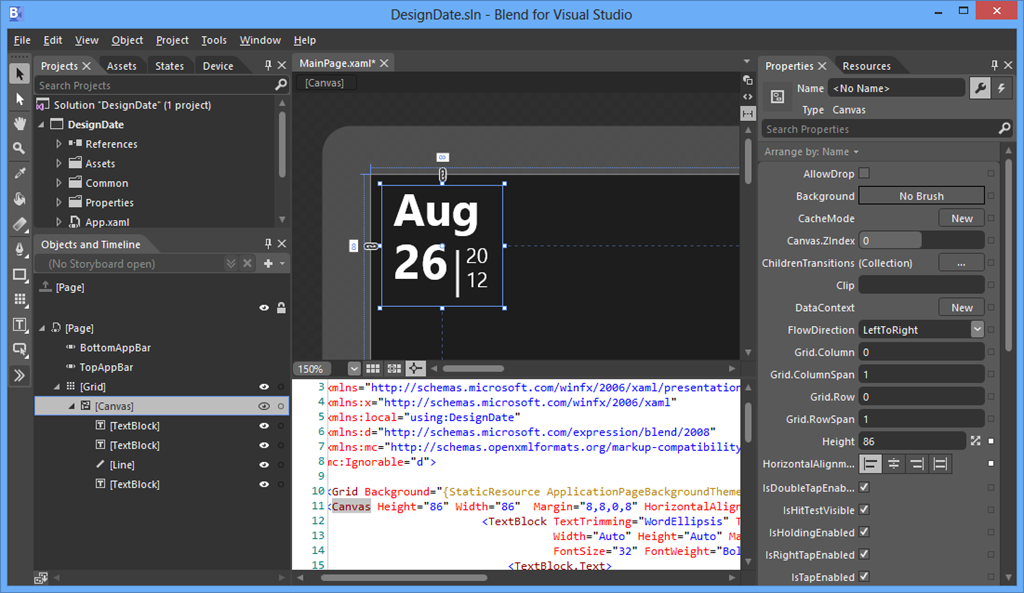Image resolution: width=1024 pixels, height=593 pixels.
Task: Uncheck IsHoldingEnabled checkbox
Action: click(x=864, y=532)
